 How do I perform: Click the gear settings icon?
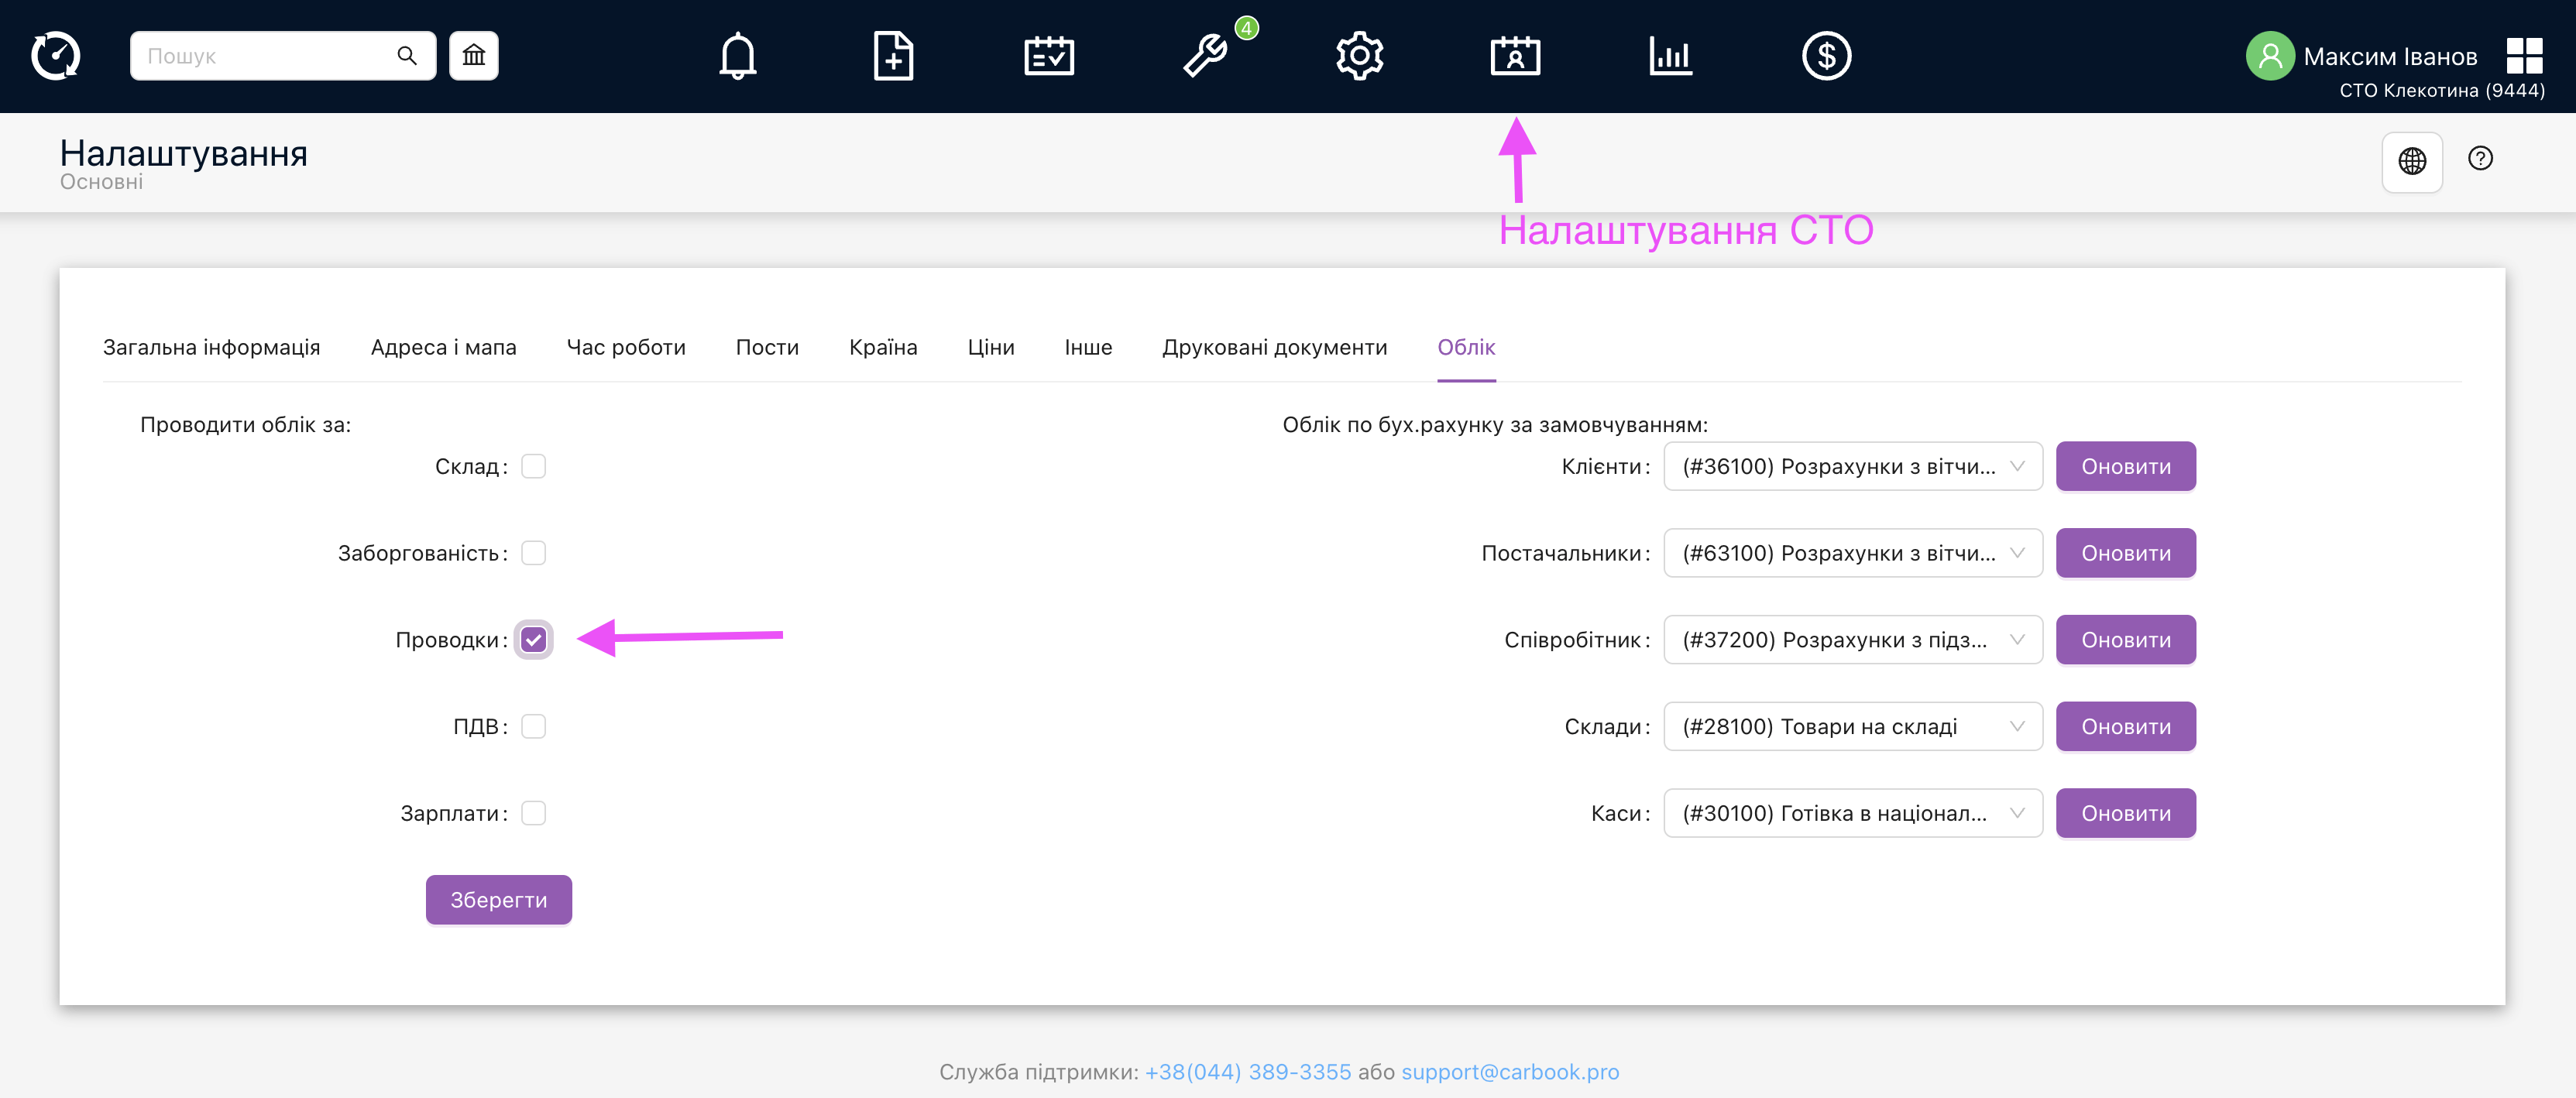click(1359, 56)
